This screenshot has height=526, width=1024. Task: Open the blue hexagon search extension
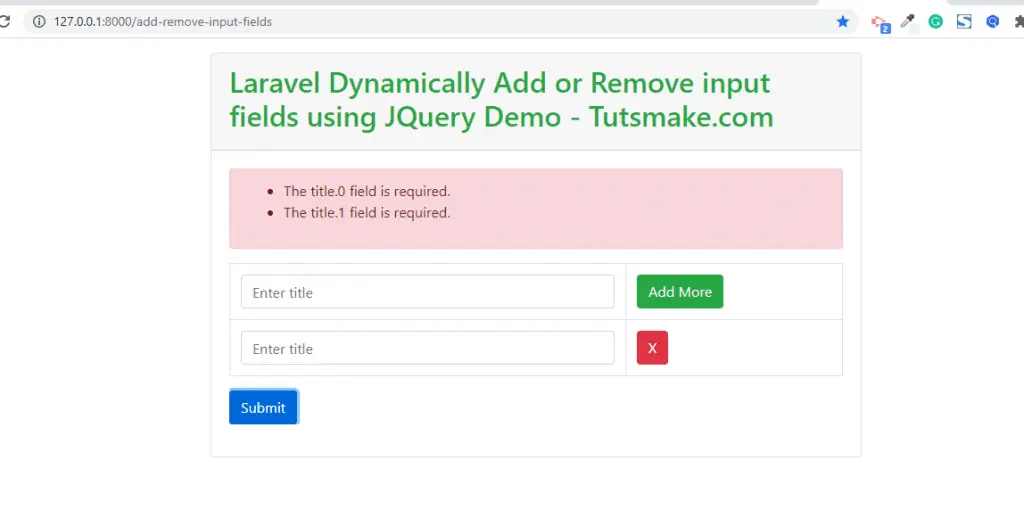(x=993, y=22)
